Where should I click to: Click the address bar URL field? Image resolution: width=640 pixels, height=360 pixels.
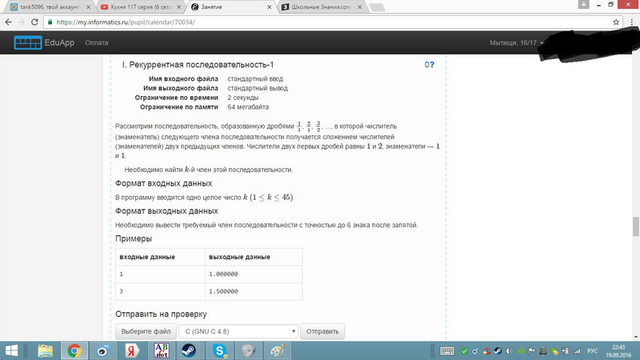click(x=327, y=22)
